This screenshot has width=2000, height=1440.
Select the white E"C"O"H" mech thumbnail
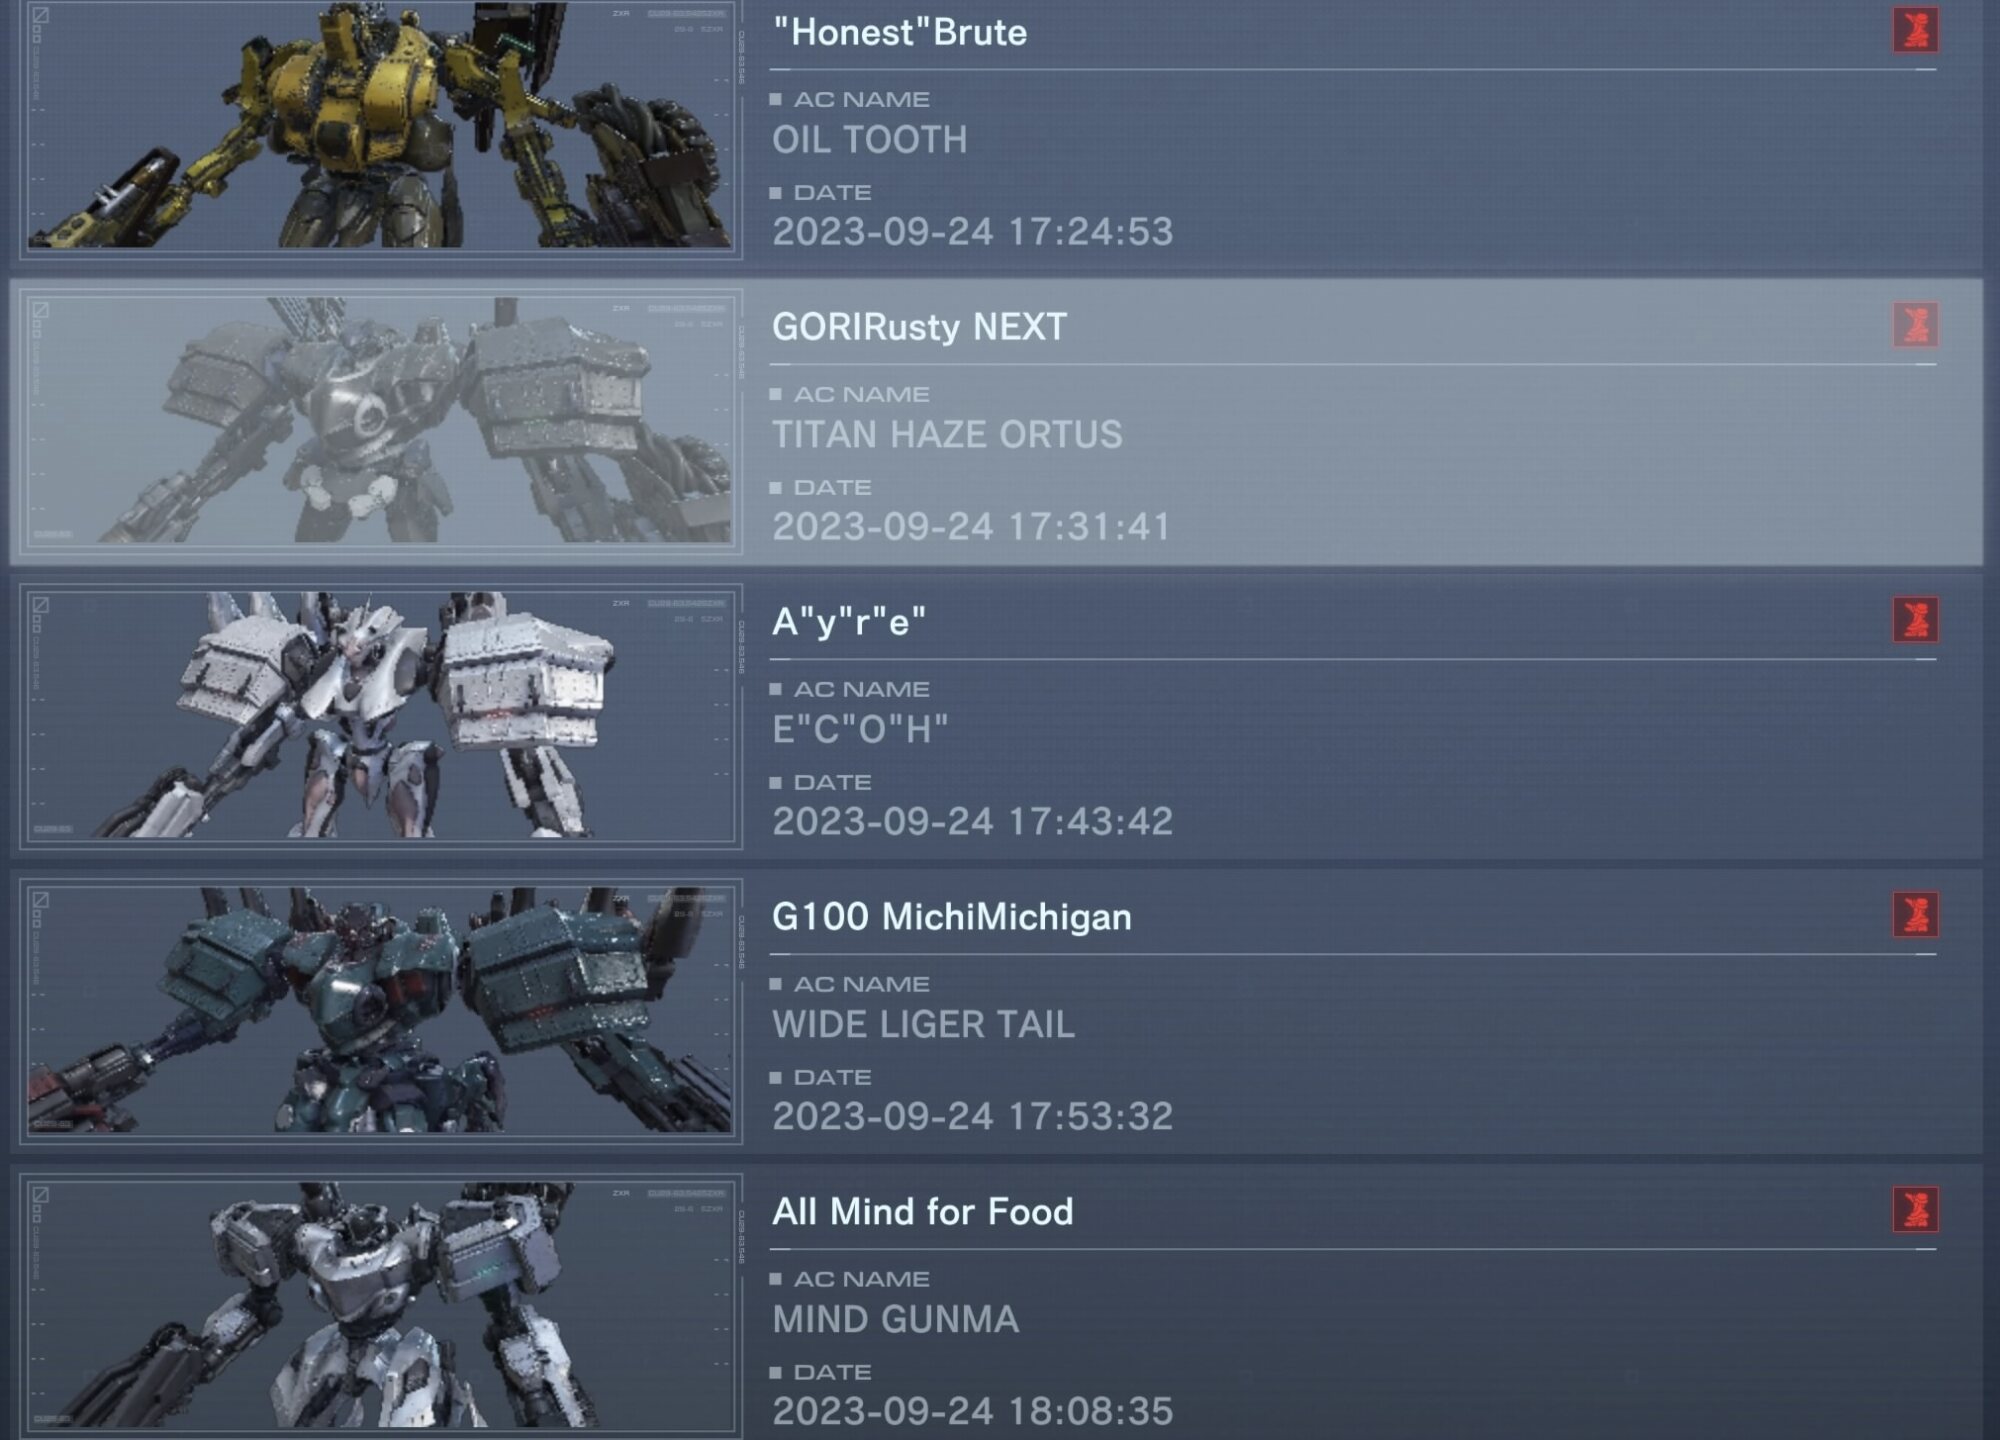pyautogui.click(x=381, y=716)
